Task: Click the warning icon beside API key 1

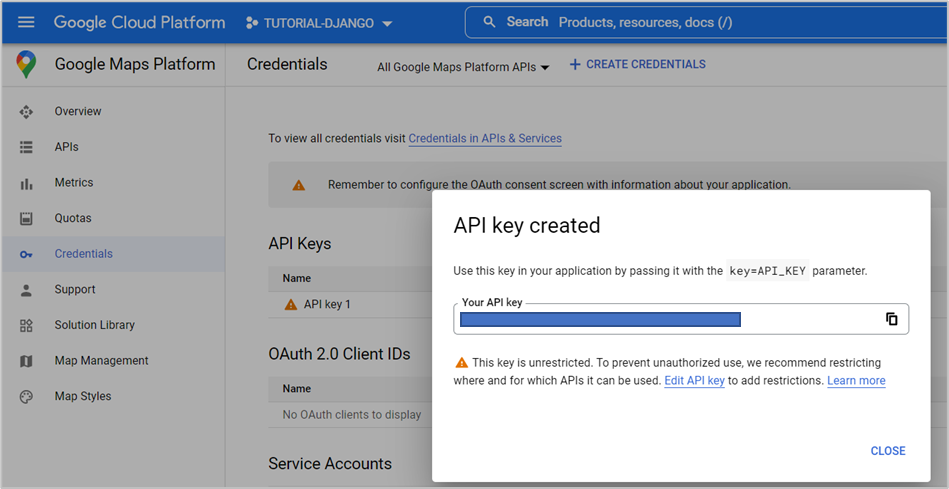Action: pos(291,304)
